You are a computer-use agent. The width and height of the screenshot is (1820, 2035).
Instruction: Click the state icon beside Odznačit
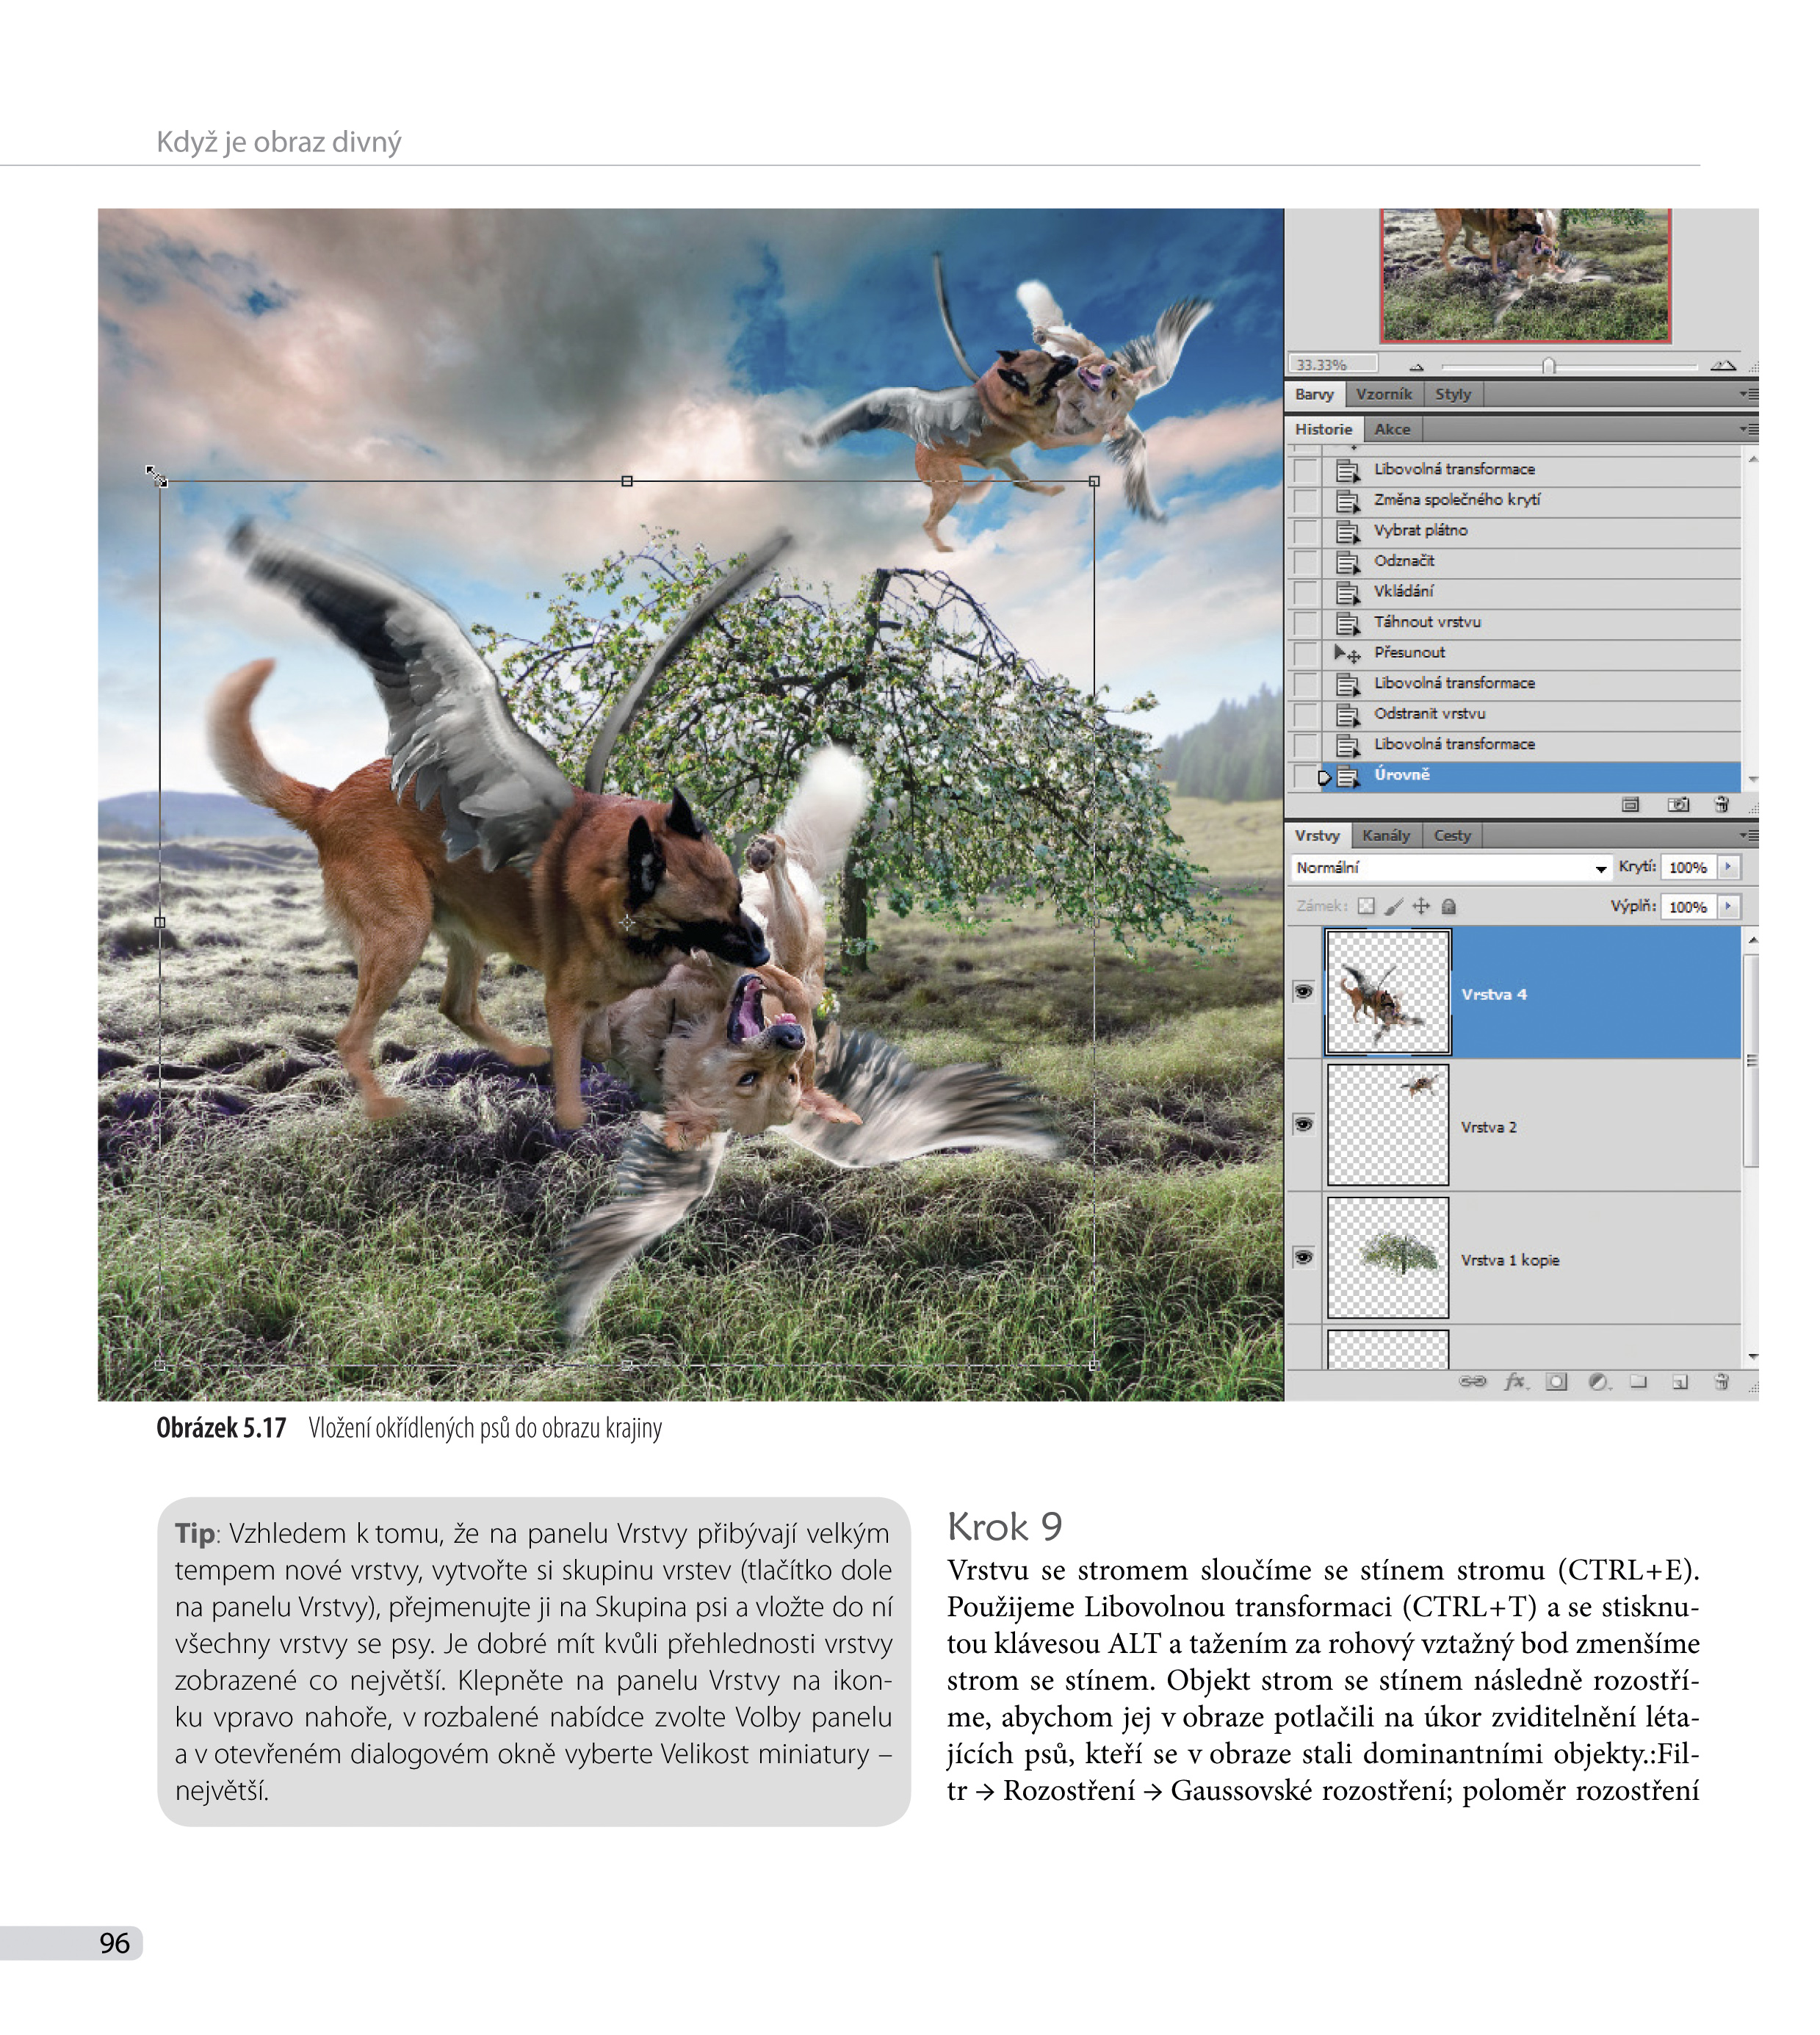pyautogui.click(x=1348, y=561)
